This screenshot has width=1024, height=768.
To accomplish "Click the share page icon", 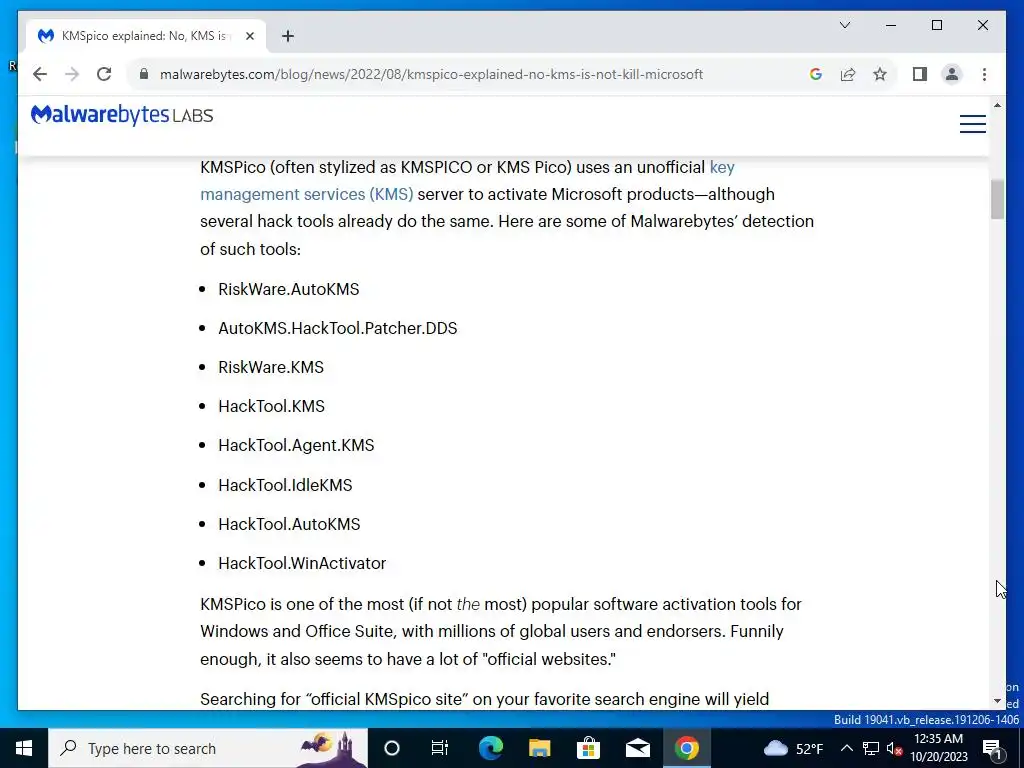I will click(x=848, y=74).
